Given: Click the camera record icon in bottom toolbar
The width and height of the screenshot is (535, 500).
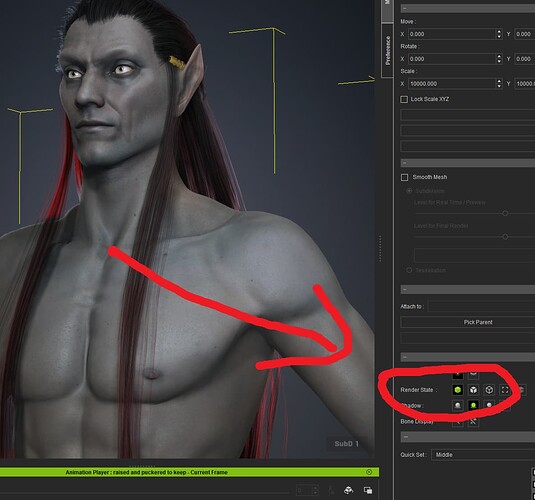Looking at the screenshot, I should click(x=348, y=490).
